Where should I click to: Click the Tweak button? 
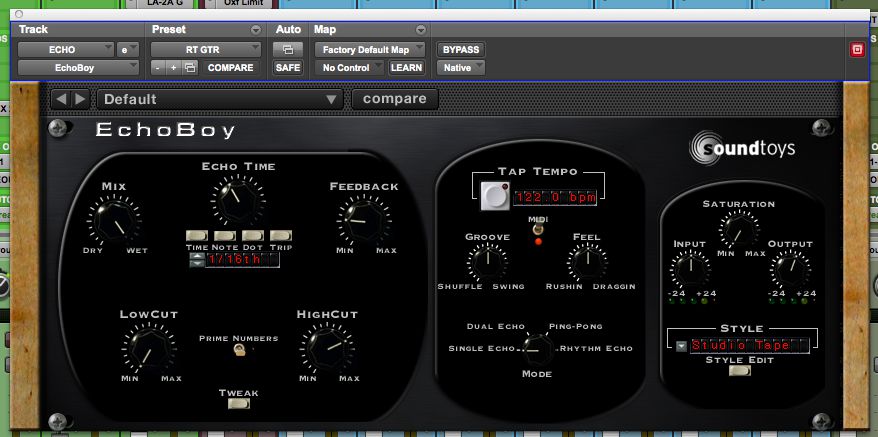point(239,403)
